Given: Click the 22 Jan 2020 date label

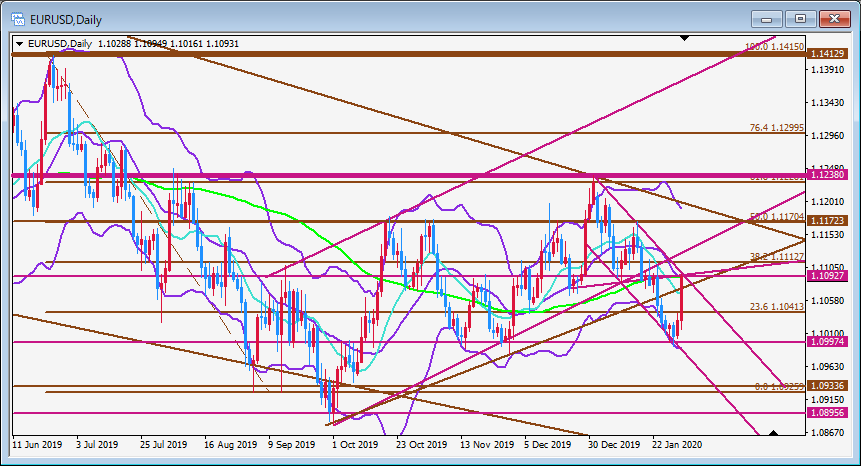Looking at the screenshot, I should click(x=677, y=445).
